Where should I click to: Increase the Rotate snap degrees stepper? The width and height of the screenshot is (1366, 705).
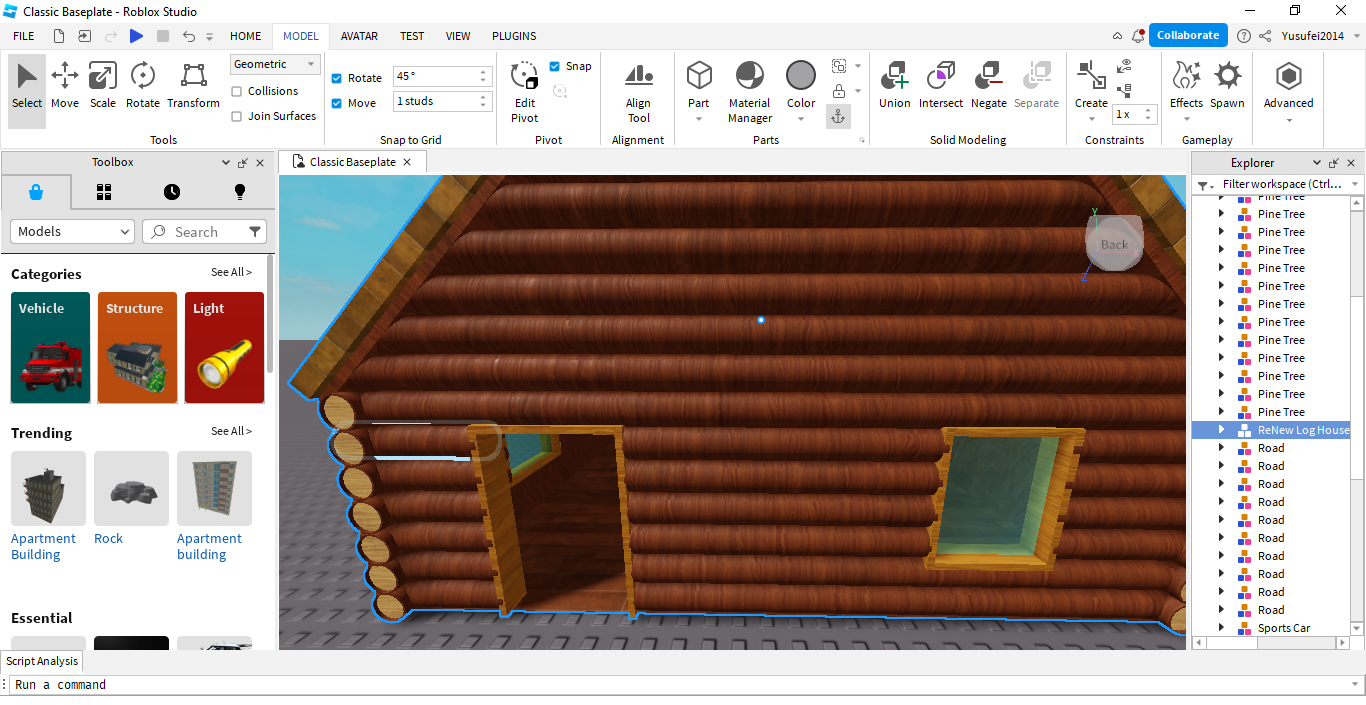[x=484, y=72]
